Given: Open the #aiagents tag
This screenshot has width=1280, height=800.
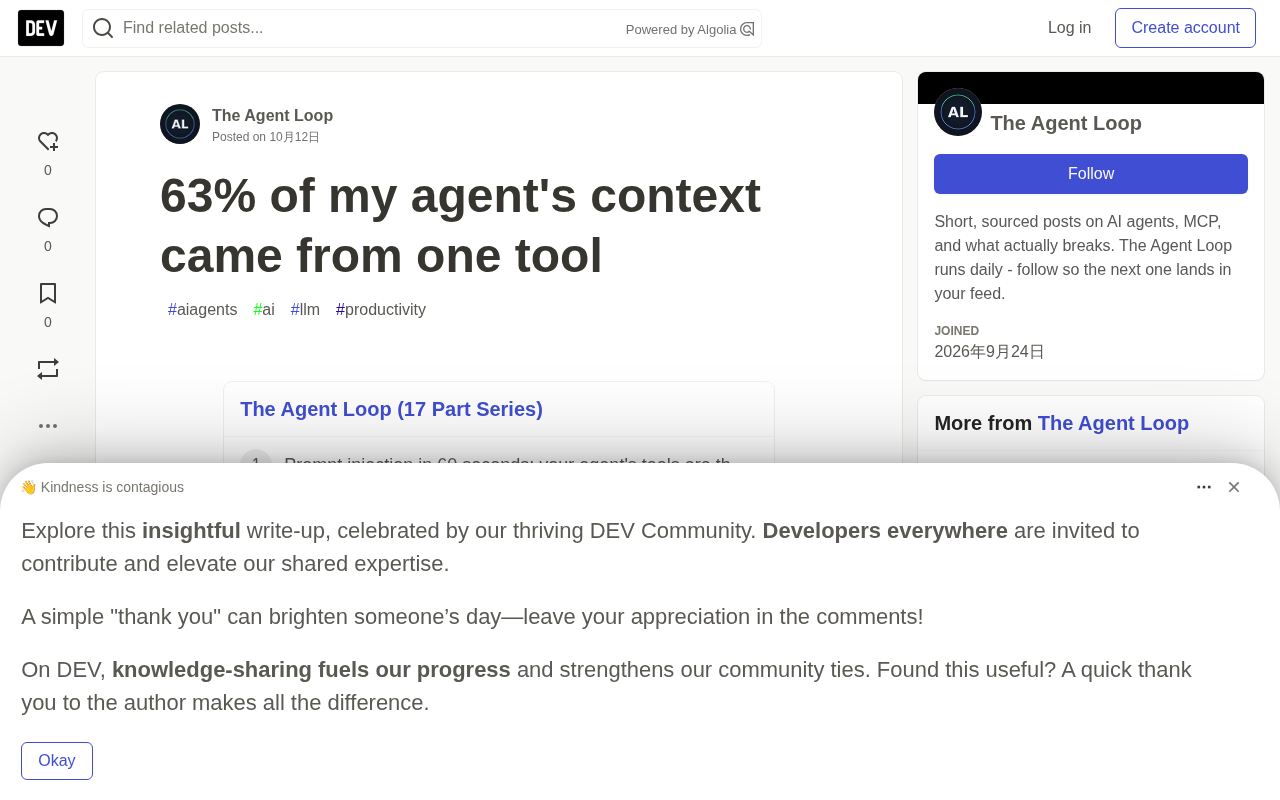Looking at the screenshot, I should tap(203, 310).
